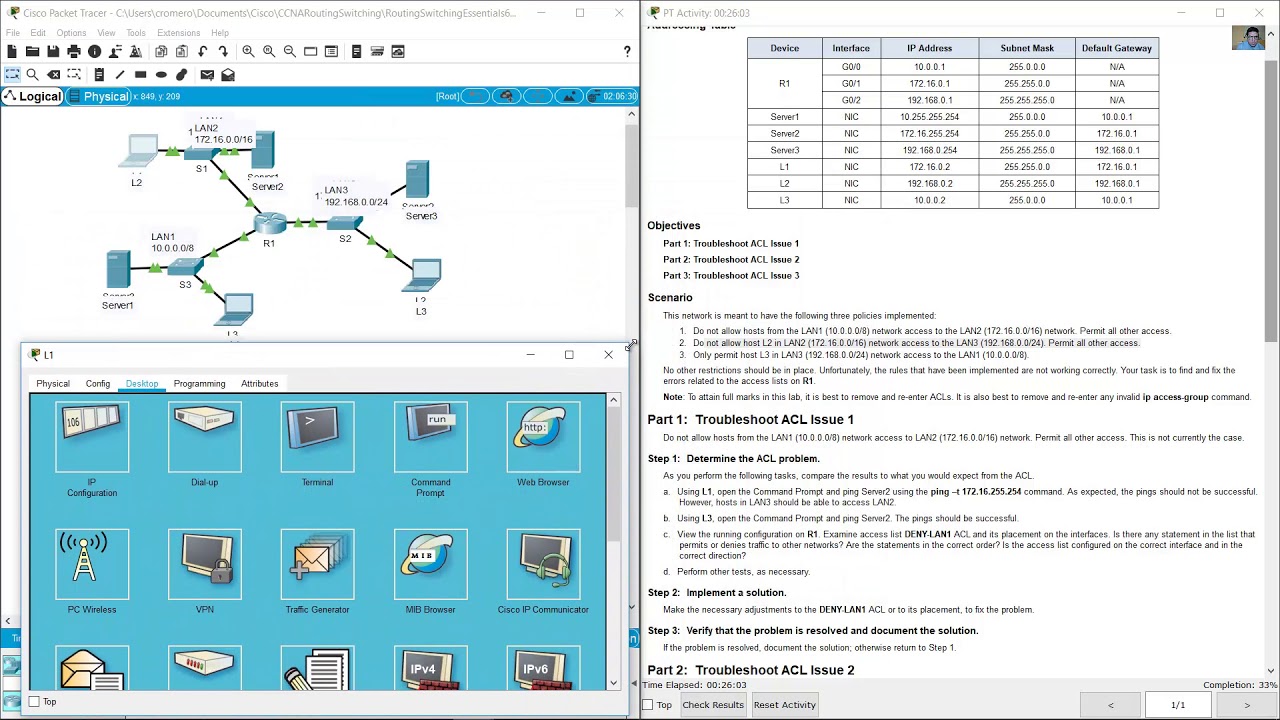Click the Redo arrow icon
1280x720 pixels.
tap(223, 51)
